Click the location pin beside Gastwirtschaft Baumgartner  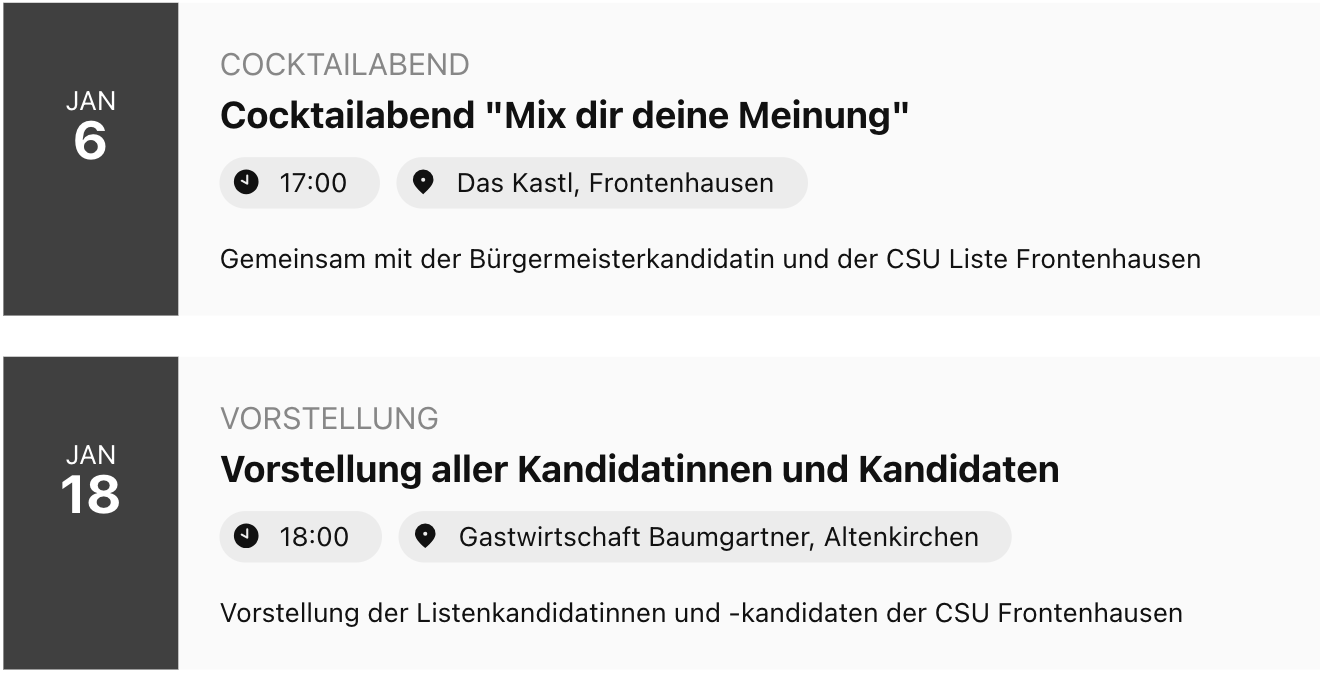[426, 536]
